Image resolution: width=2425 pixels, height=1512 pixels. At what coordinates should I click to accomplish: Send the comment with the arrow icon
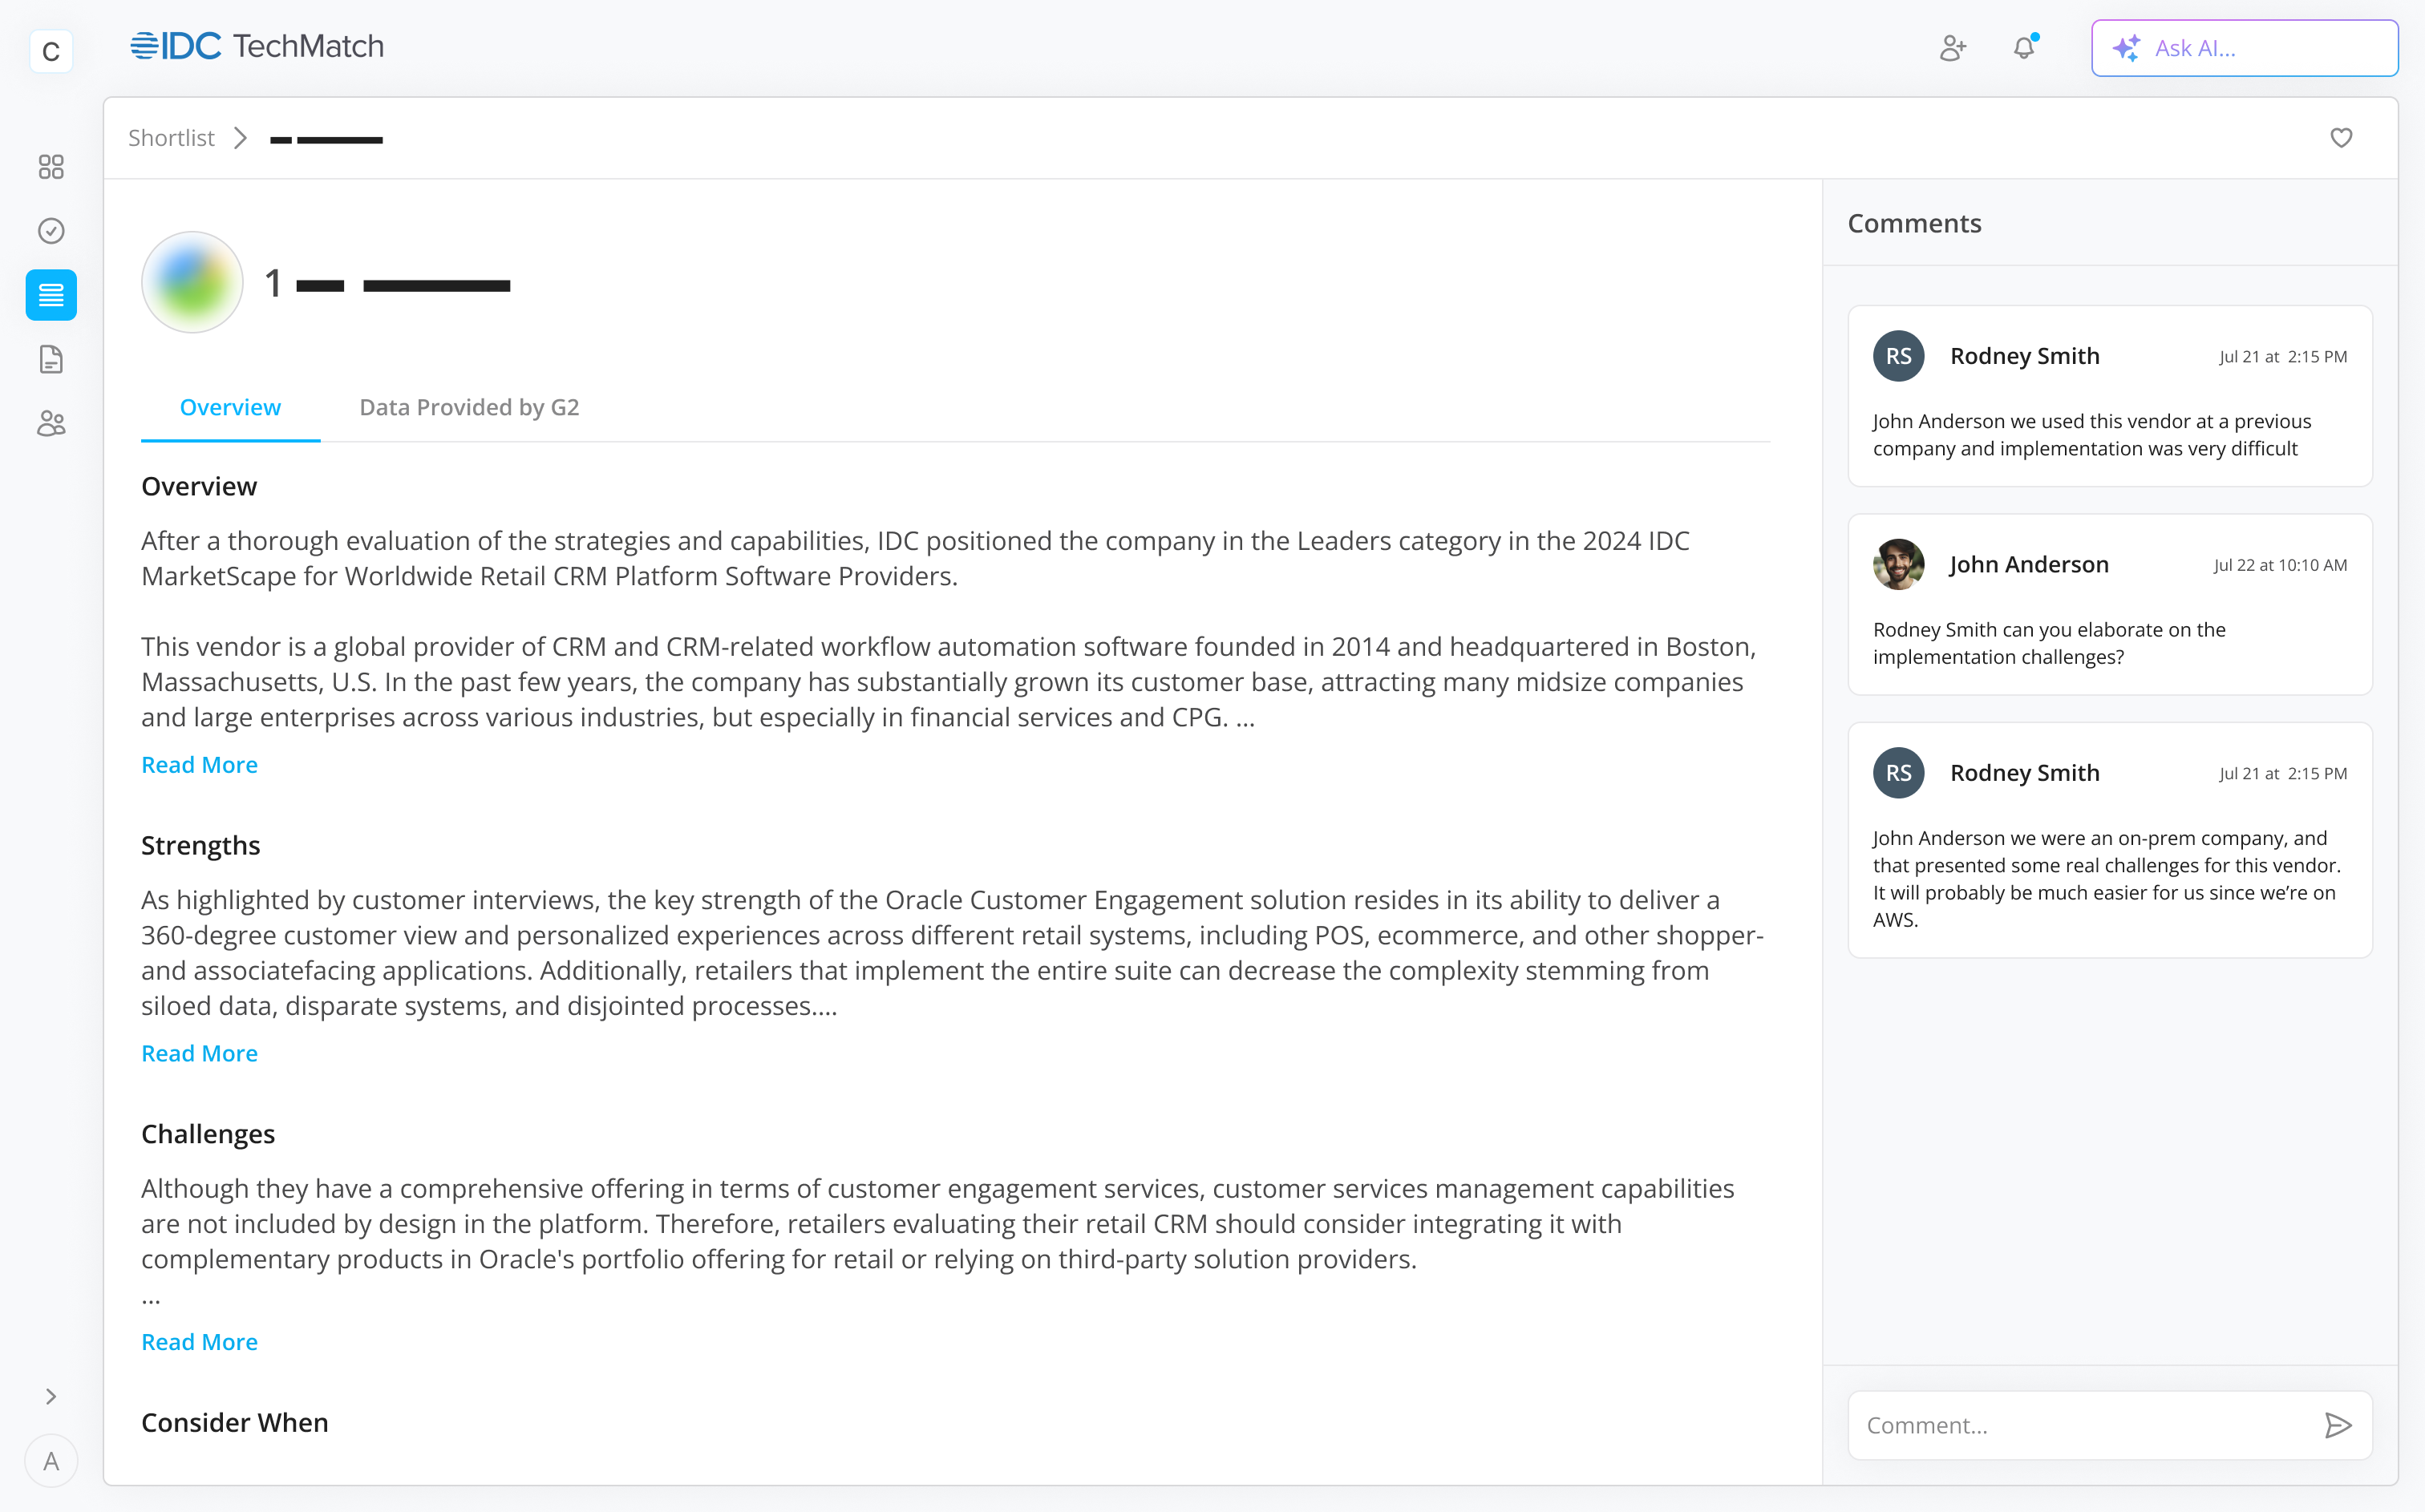coord(2337,1425)
